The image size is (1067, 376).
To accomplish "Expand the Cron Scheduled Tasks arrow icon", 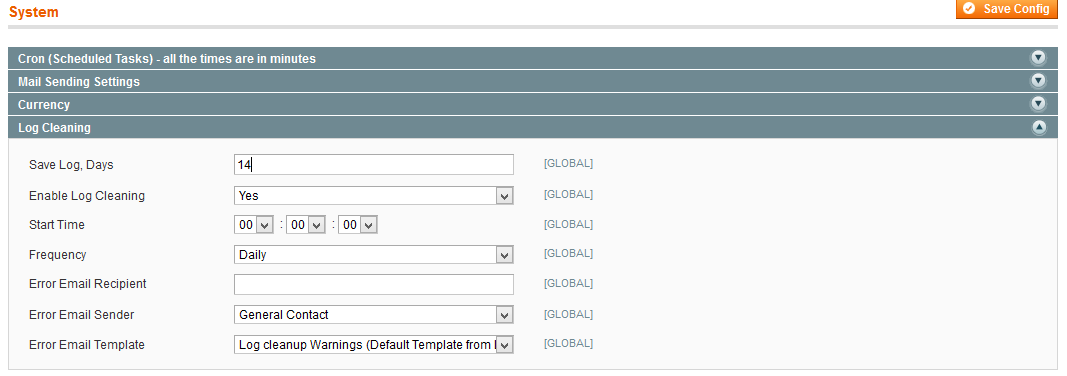I will [x=1038, y=58].
